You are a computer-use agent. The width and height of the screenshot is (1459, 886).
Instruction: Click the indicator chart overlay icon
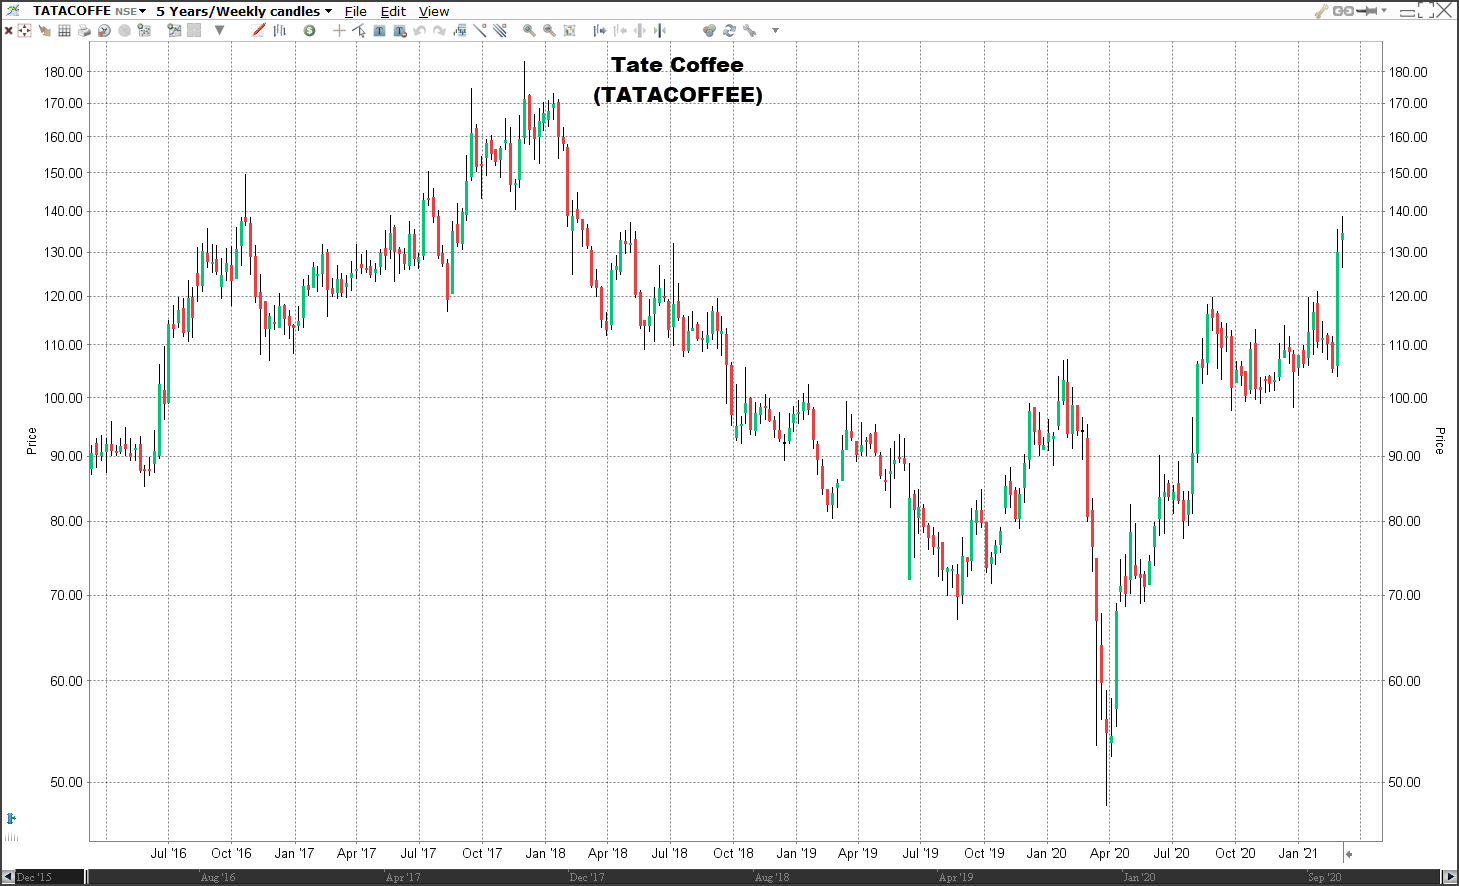pos(459,30)
